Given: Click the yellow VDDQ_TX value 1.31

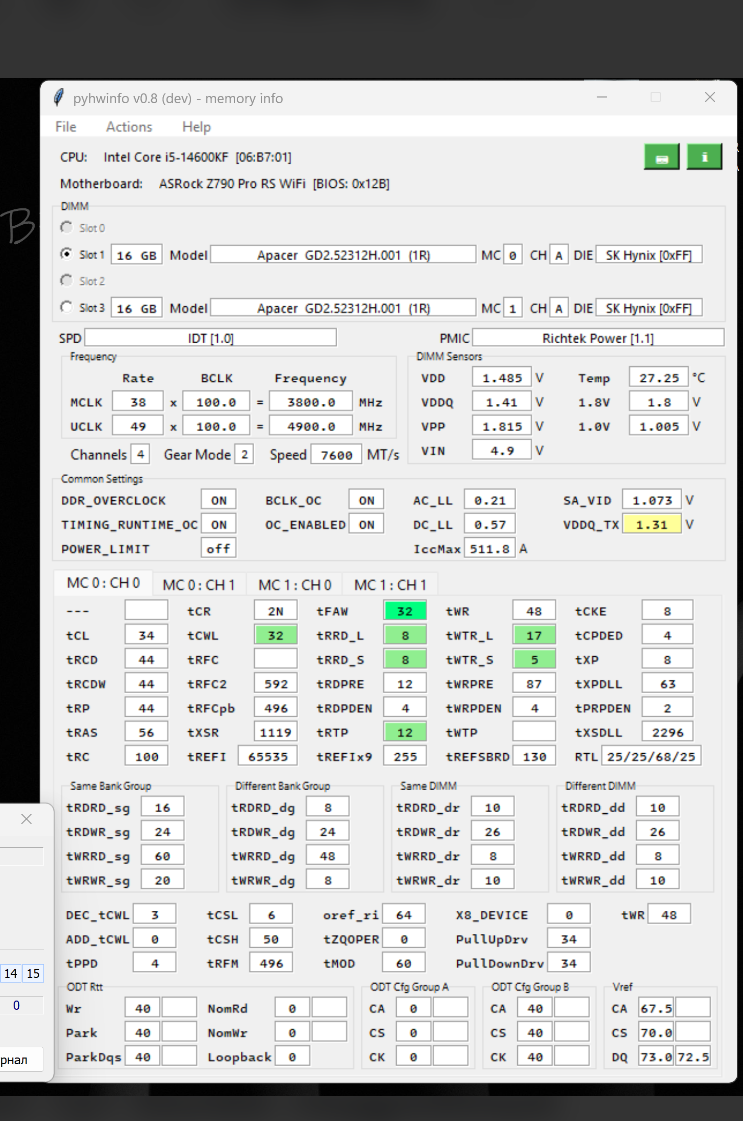Looking at the screenshot, I should 652,525.
